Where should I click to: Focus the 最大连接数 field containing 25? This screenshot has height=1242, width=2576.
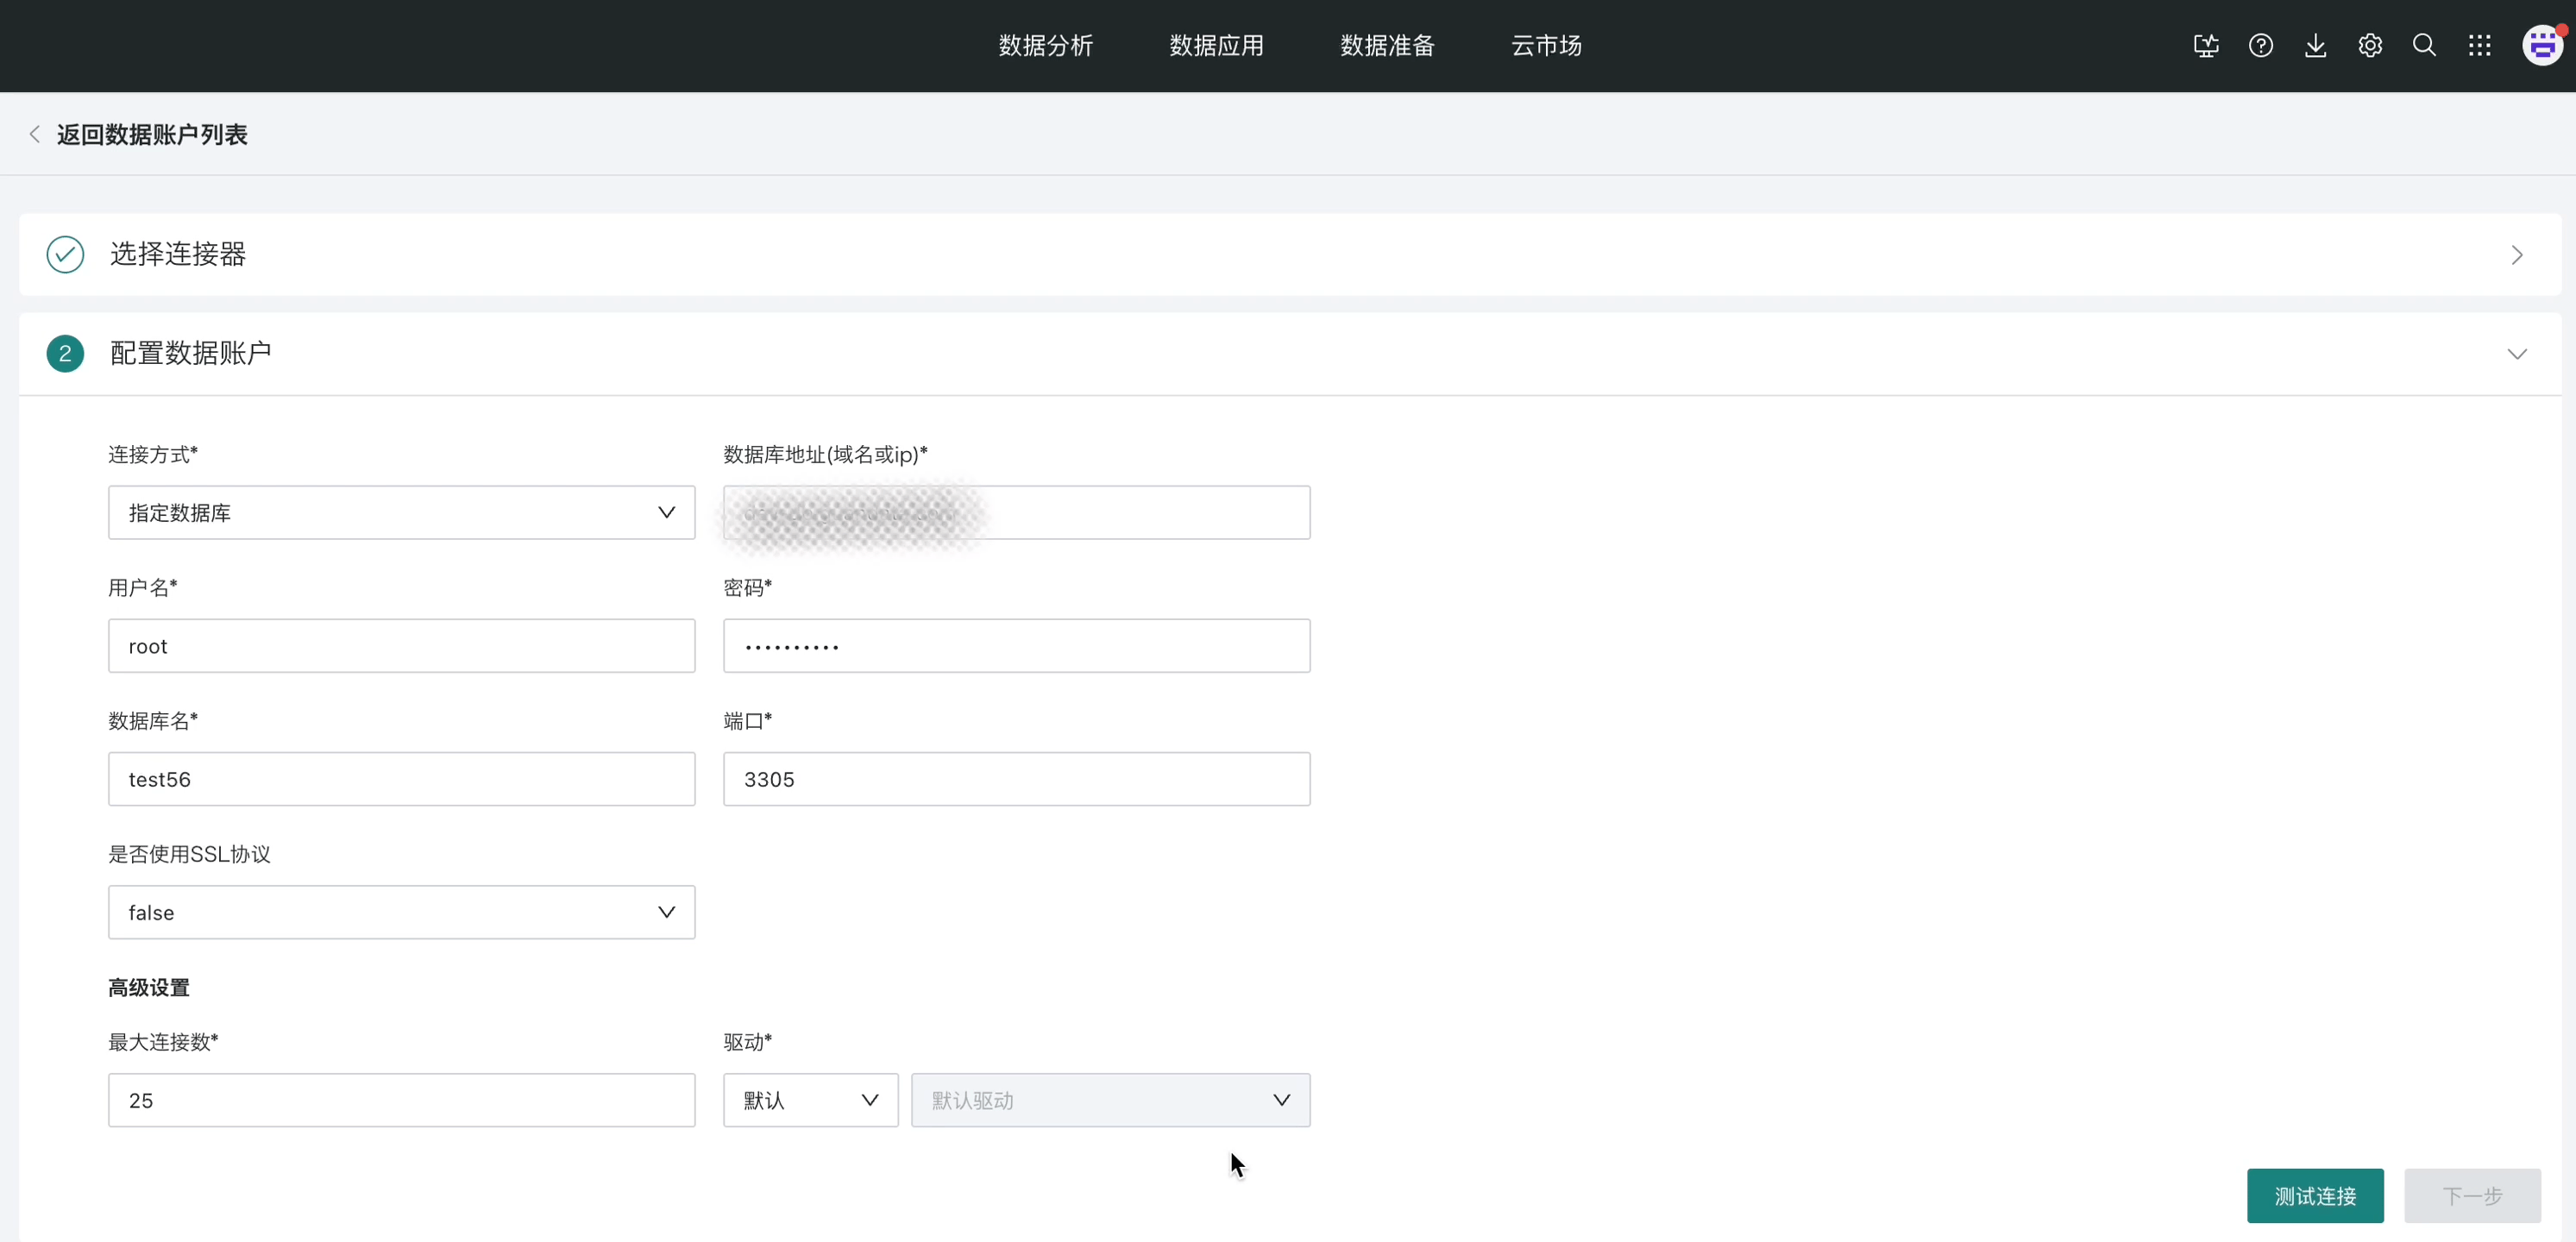coord(401,1100)
